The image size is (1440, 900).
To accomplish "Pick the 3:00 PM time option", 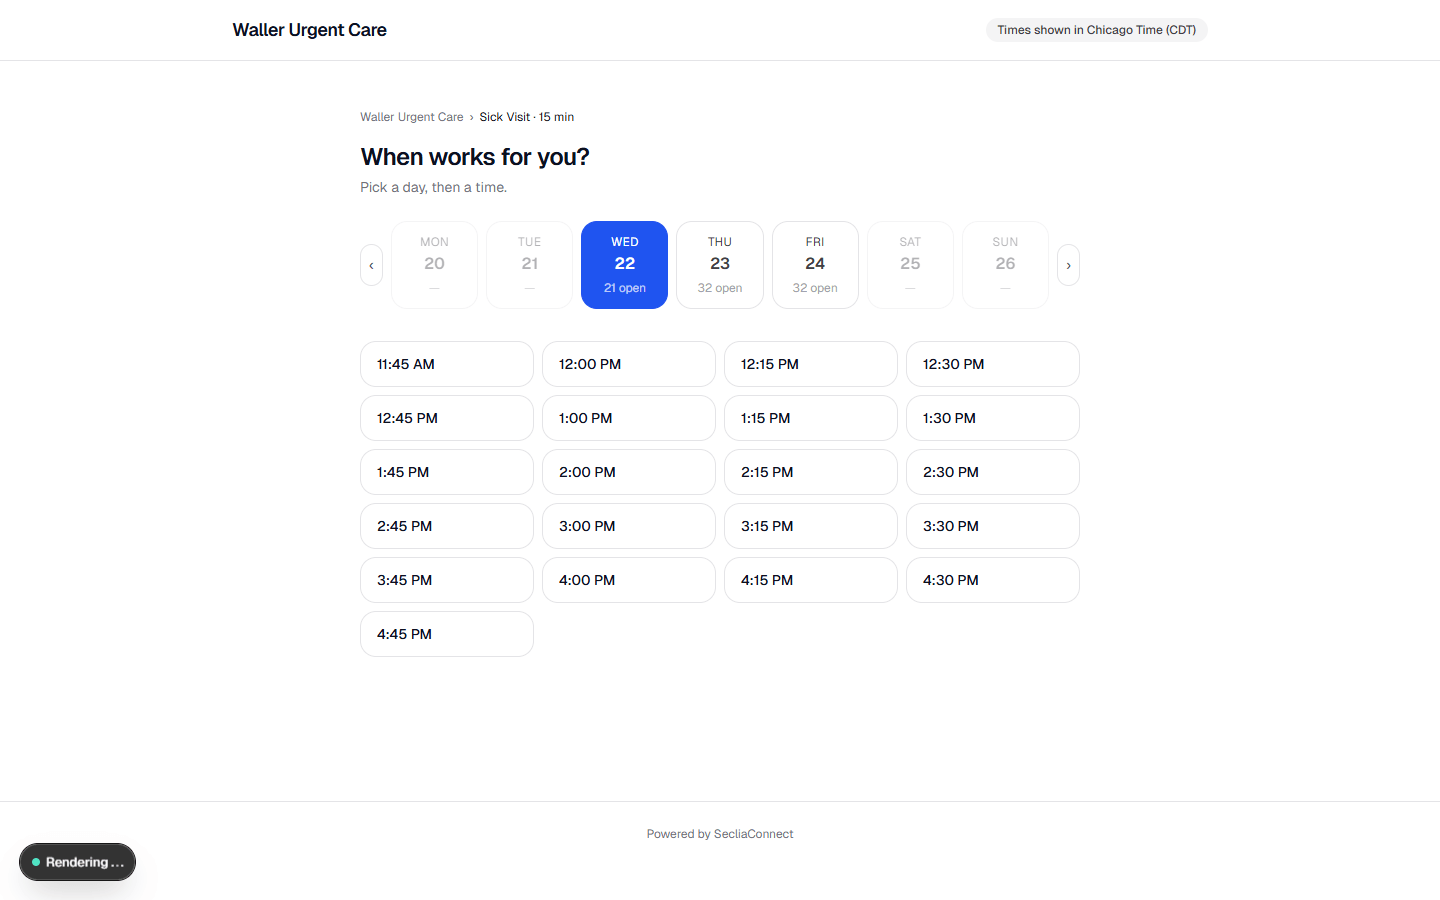I will 628,526.
